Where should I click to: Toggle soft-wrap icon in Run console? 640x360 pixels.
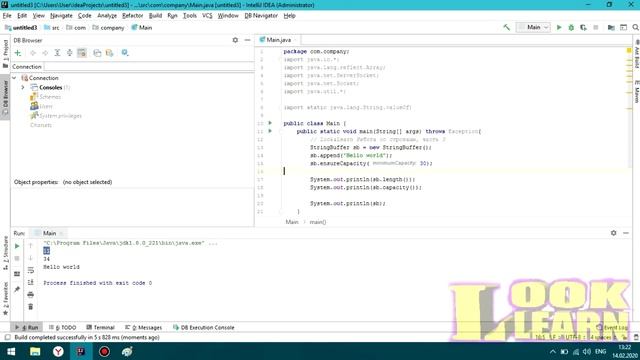pyautogui.click(x=31, y=270)
